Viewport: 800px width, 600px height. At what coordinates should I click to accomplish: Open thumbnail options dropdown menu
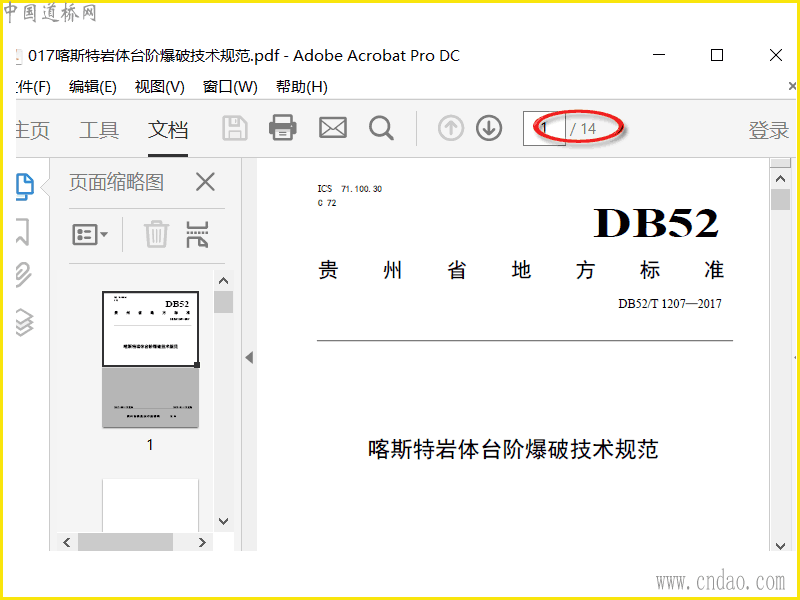coord(90,235)
